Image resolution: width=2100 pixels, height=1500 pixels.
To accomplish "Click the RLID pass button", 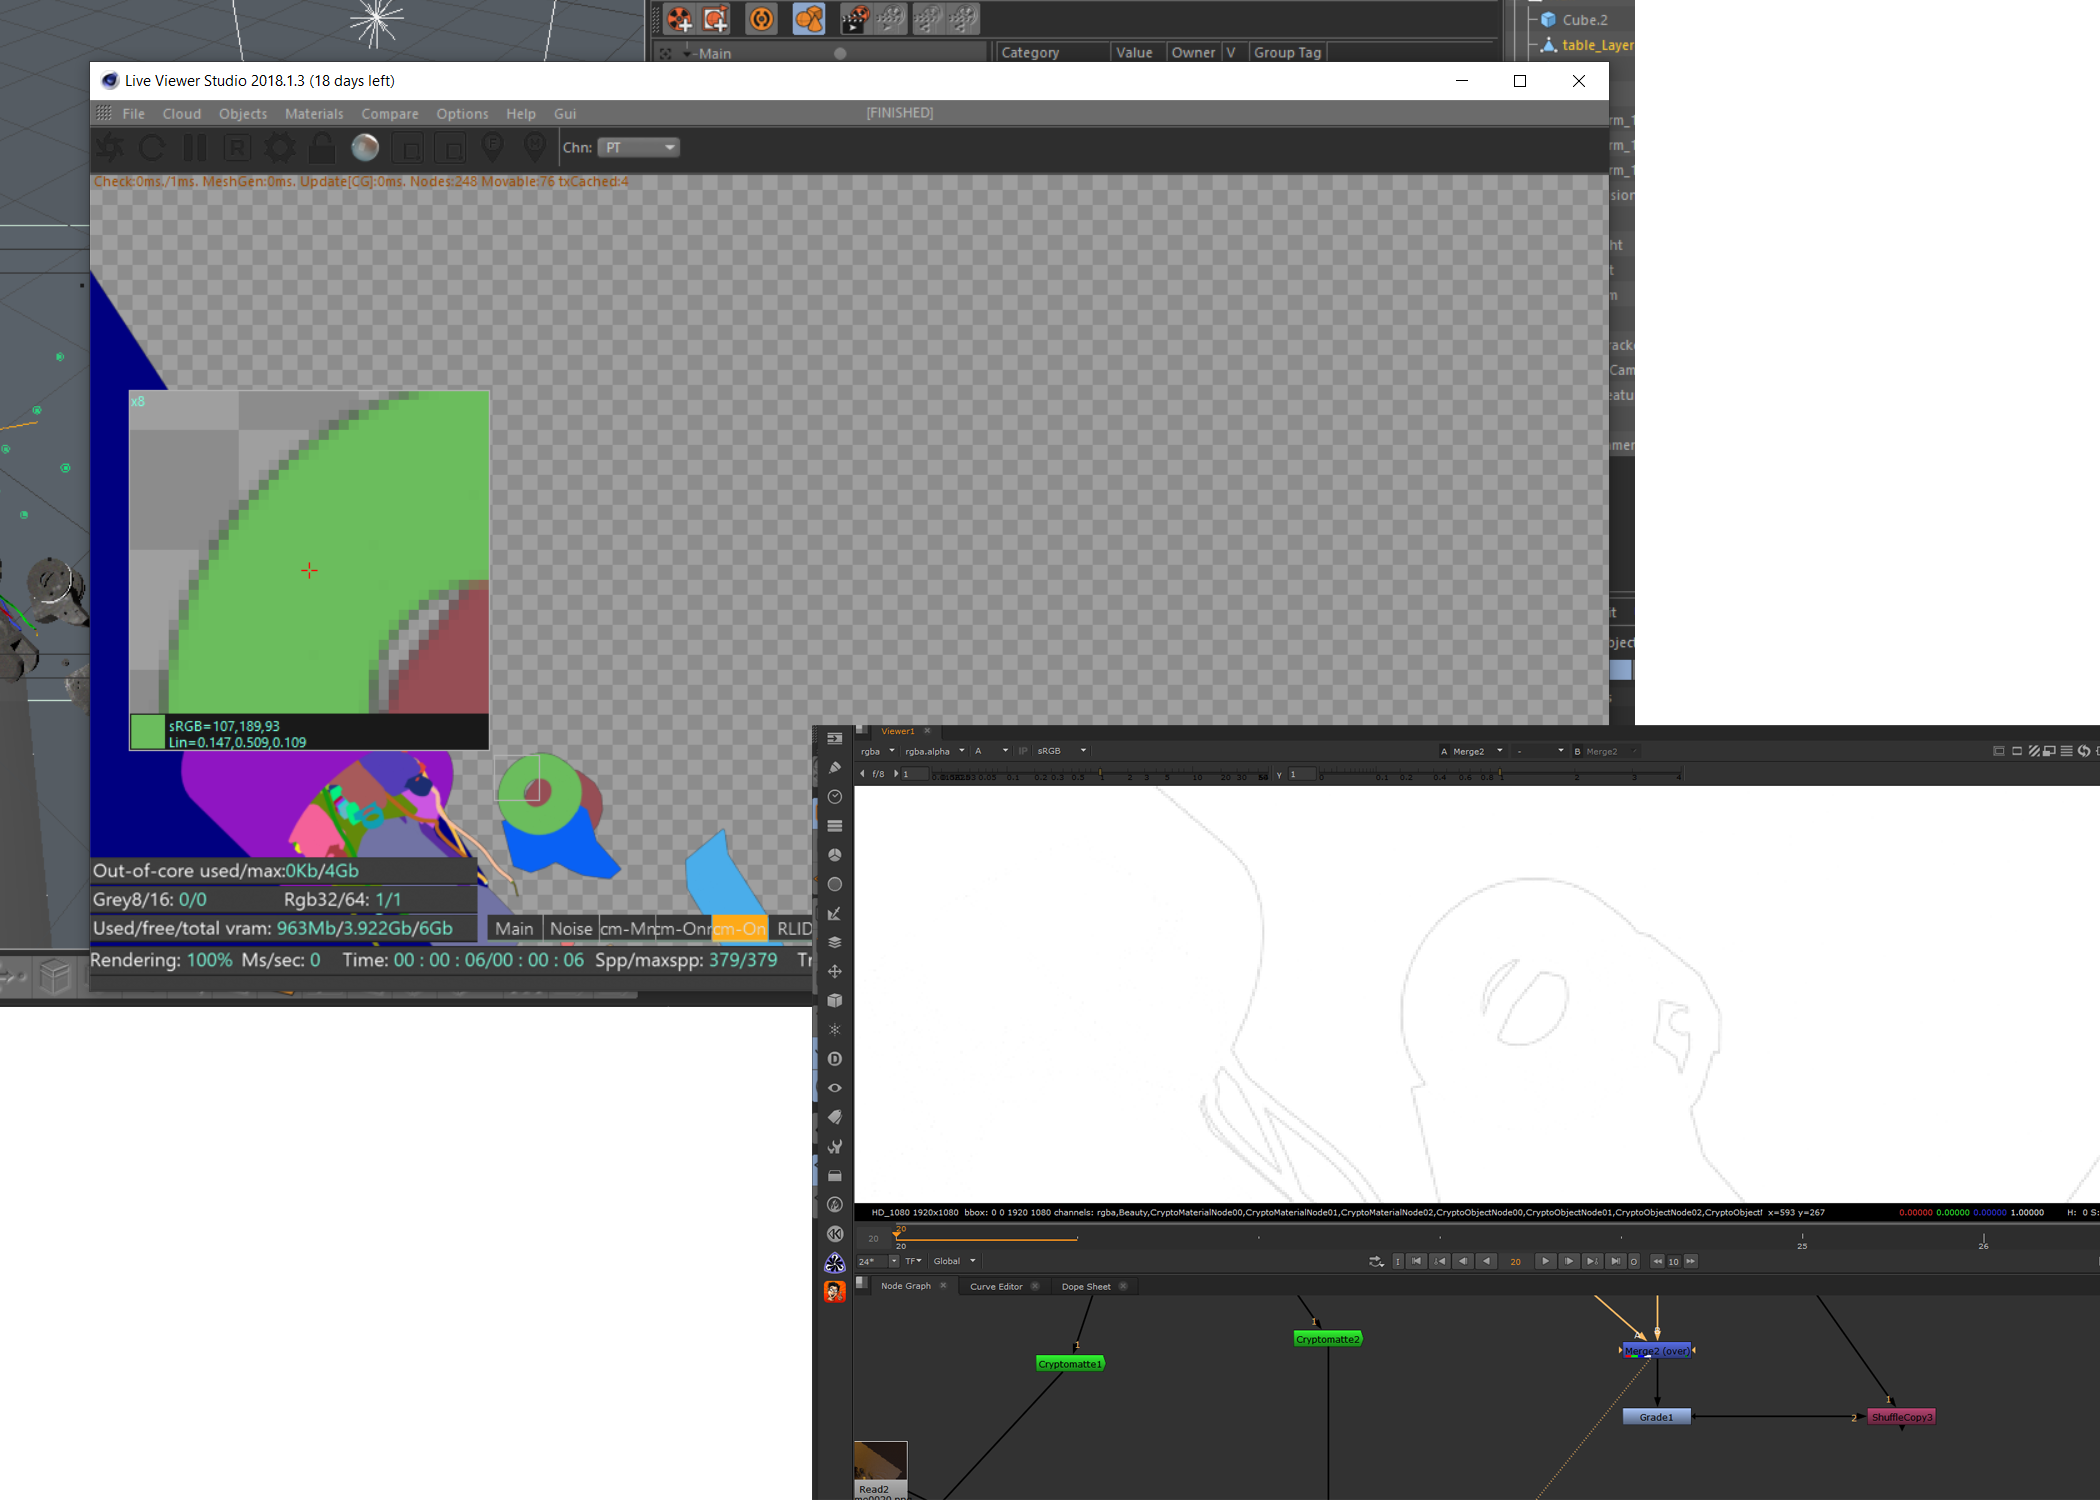I will pyautogui.click(x=794, y=929).
